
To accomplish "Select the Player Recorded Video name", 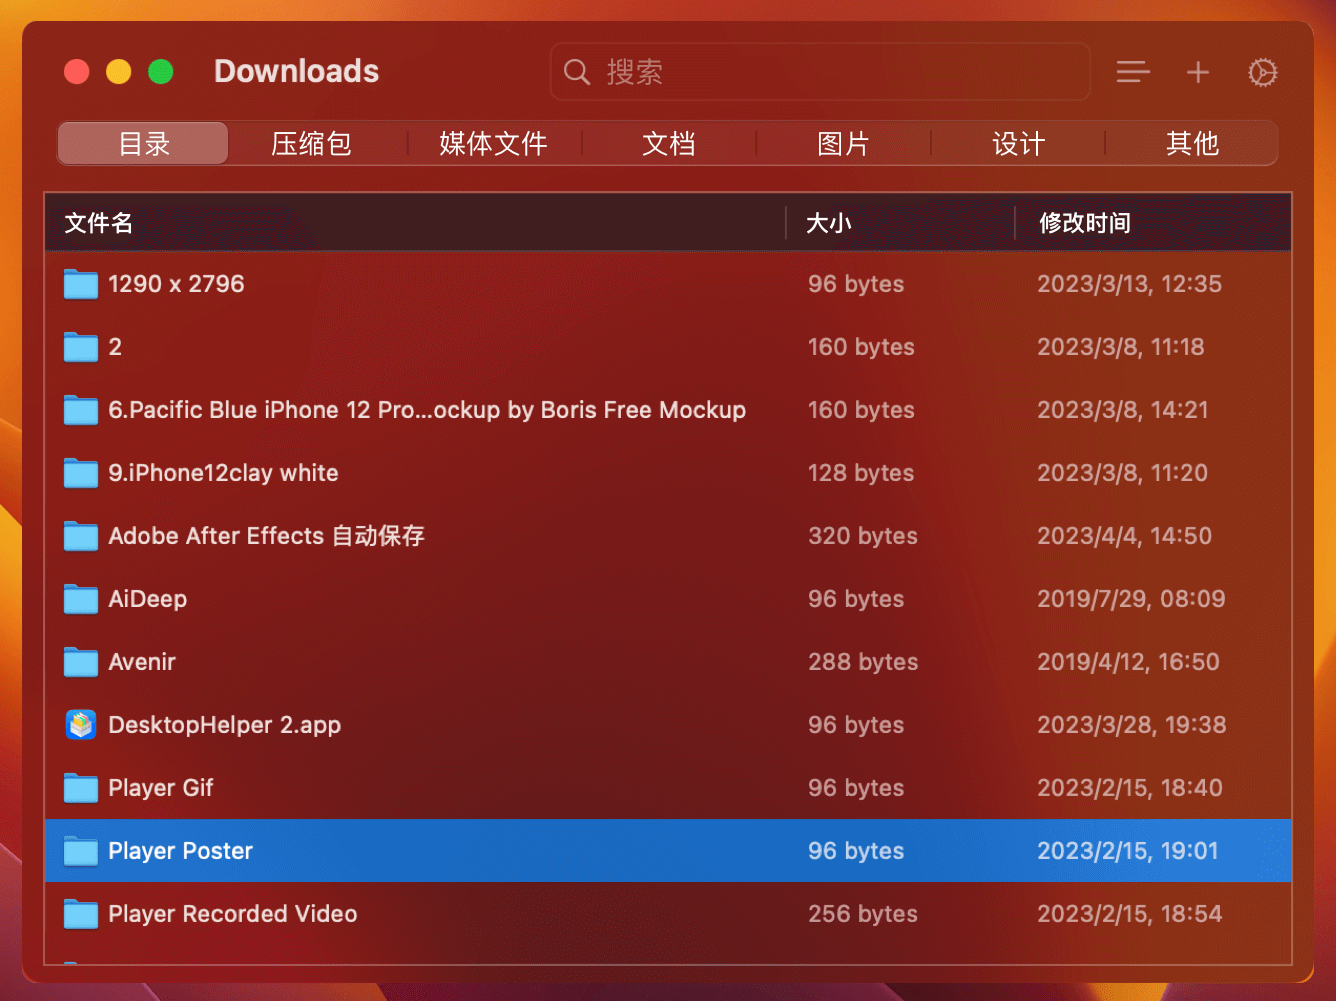I will [x=233, y=914].
